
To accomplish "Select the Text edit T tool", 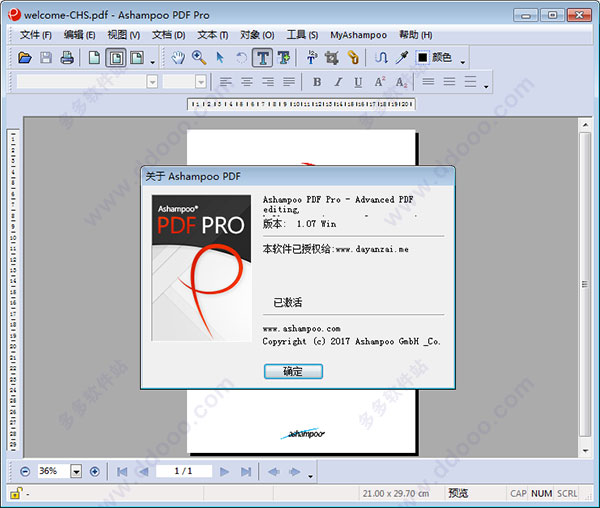I will (262, 58).
